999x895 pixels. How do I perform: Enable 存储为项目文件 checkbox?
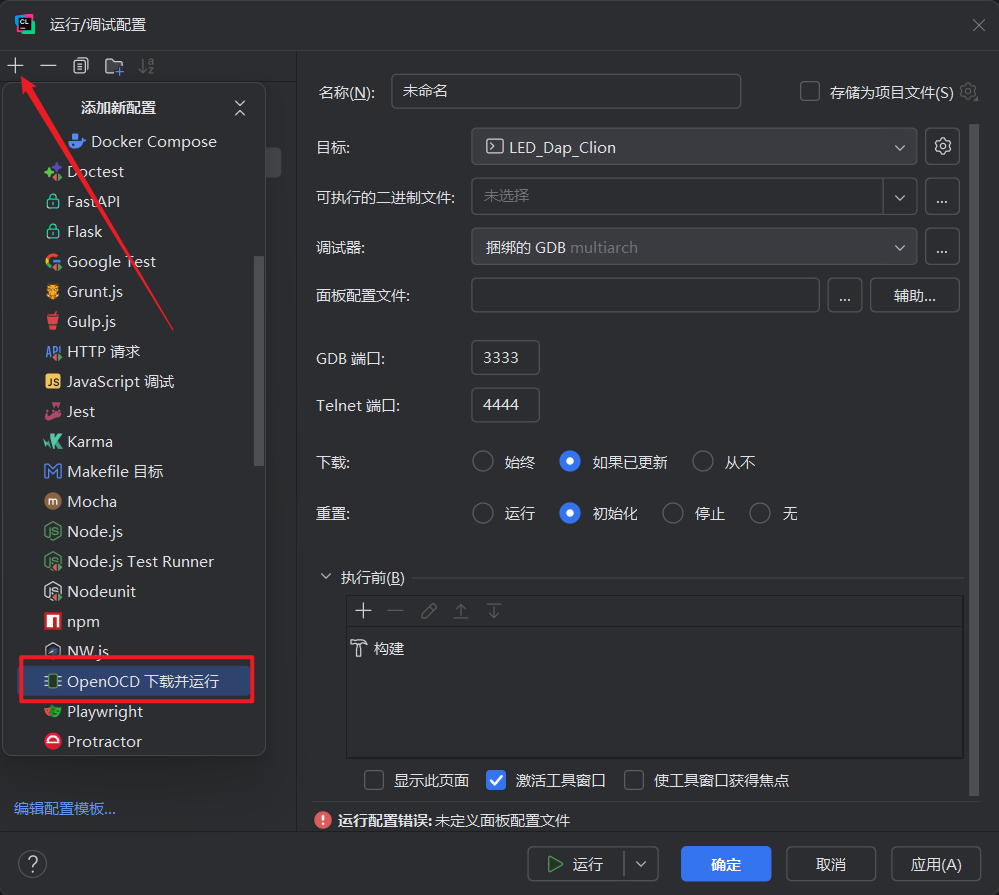click(809, 91)
